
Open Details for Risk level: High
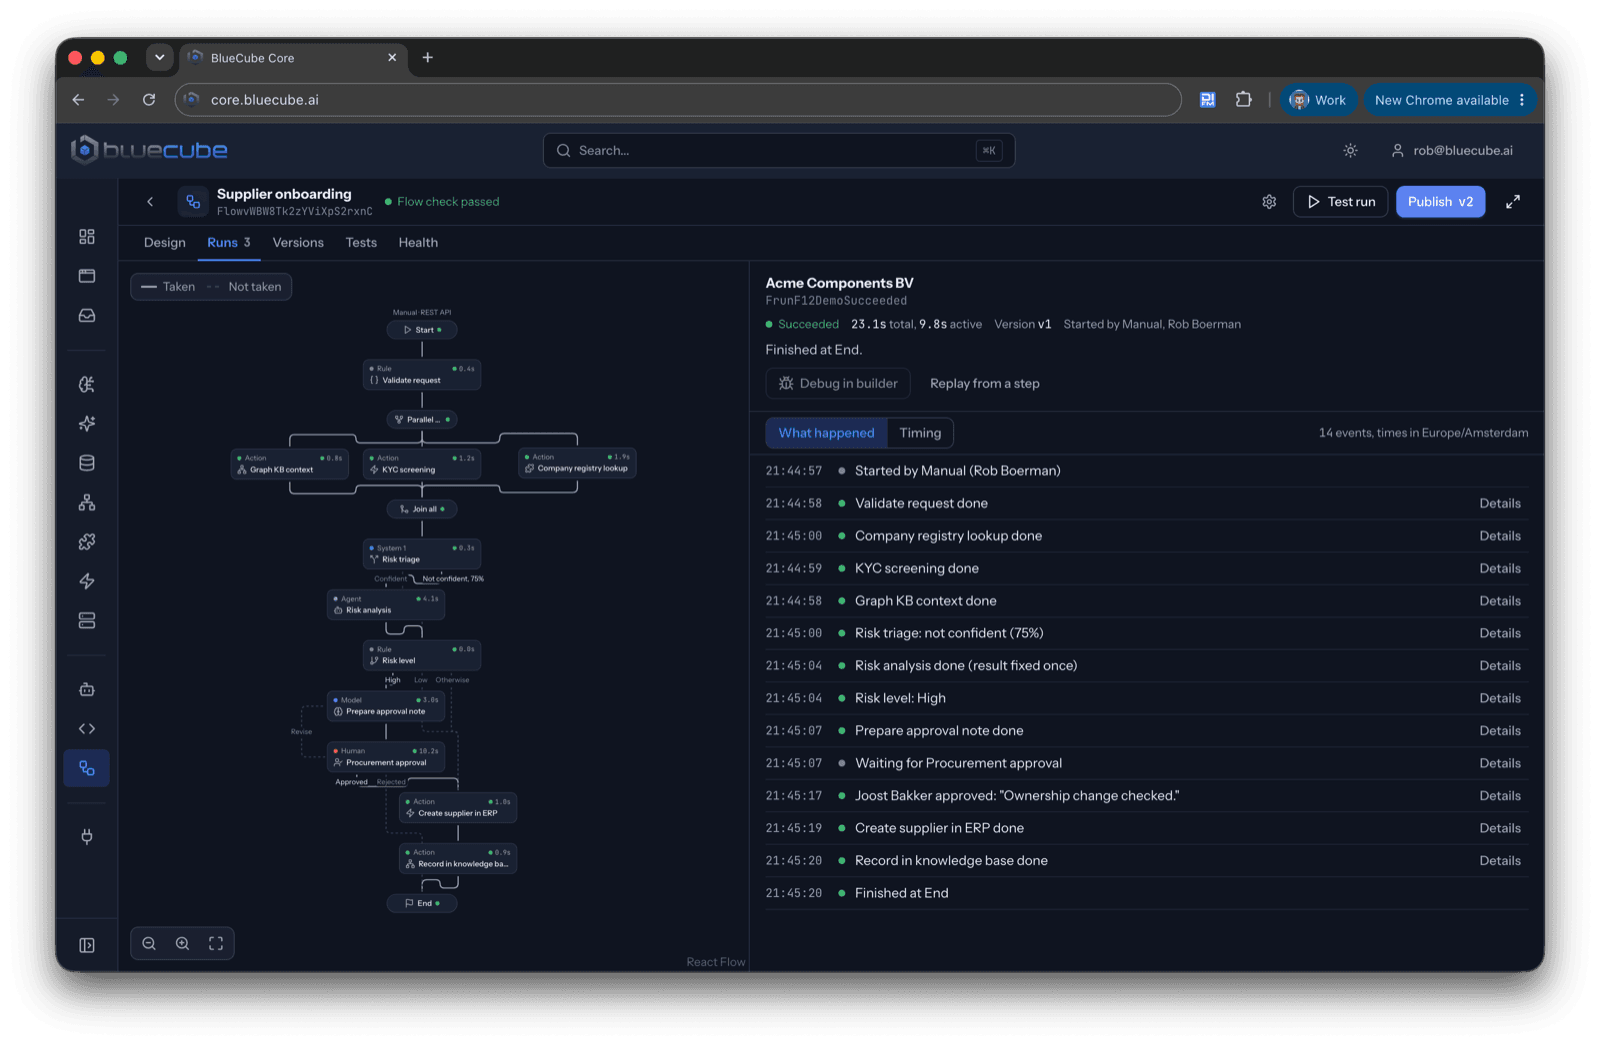pos(1500,699)
